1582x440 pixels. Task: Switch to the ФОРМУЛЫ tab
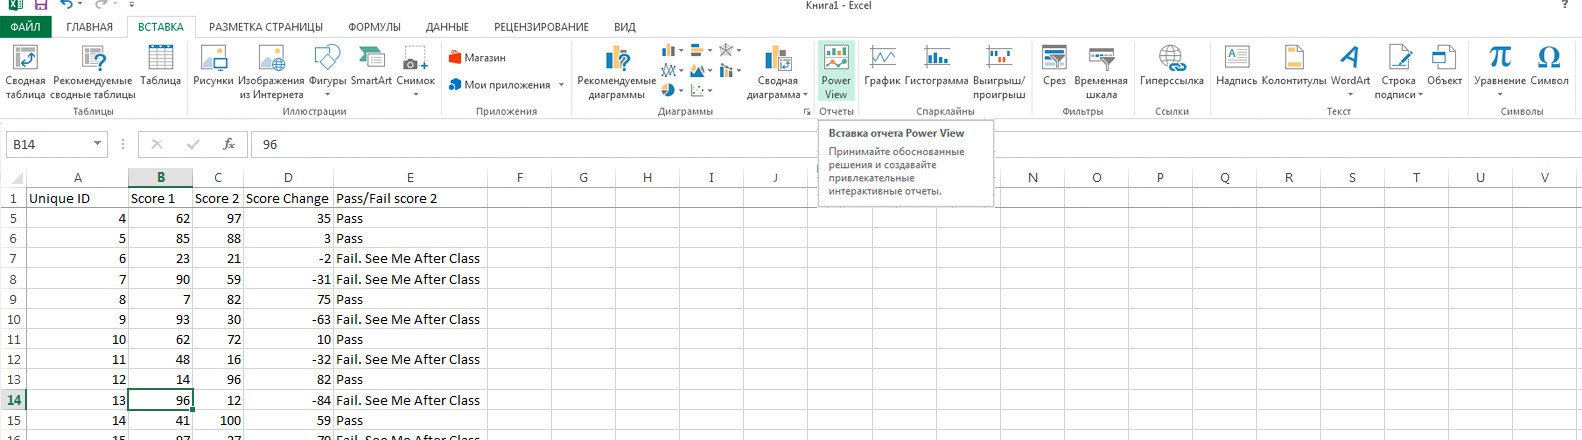click(x=374, y=27)
